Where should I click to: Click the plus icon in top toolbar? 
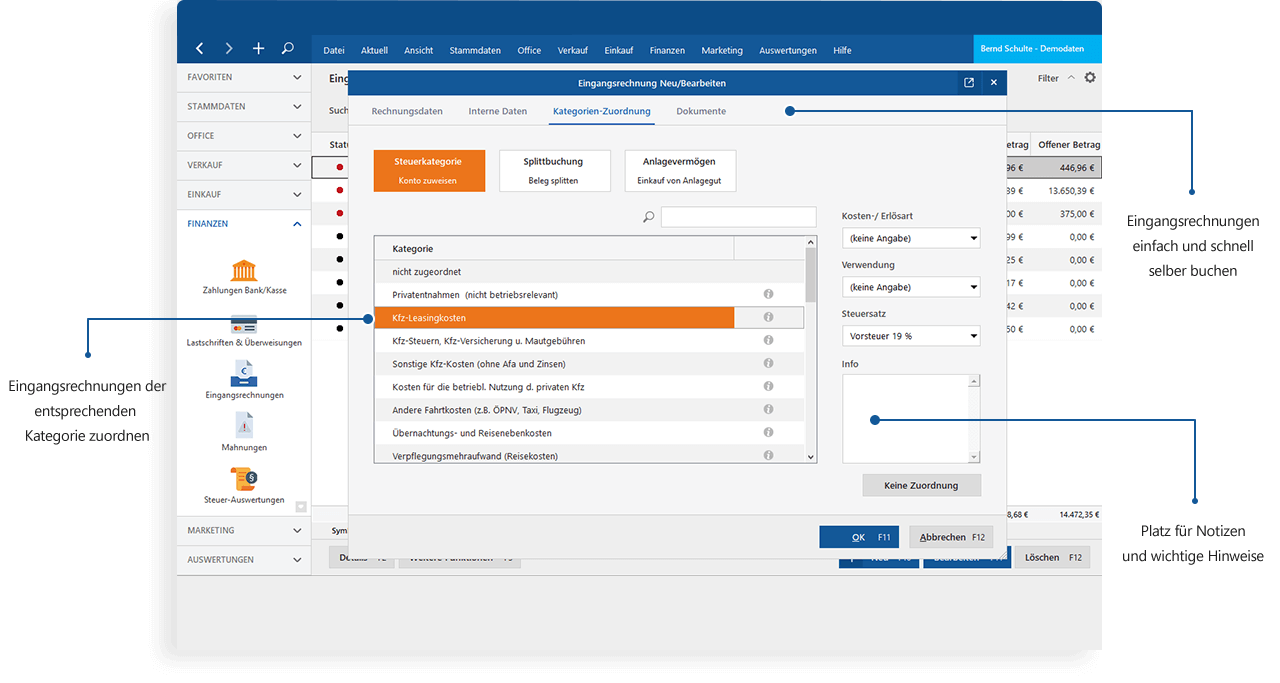click(x=258, y=48)
